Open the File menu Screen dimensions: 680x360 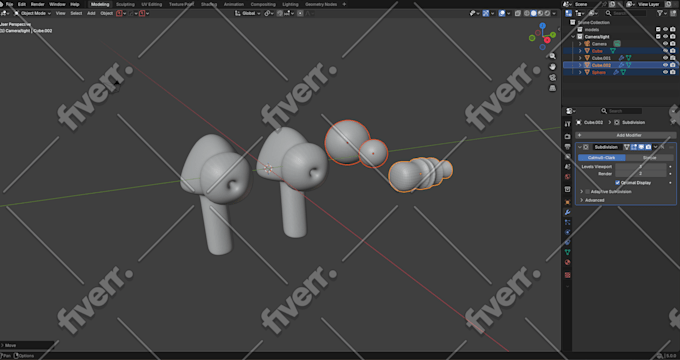click(x=9, y=4)
